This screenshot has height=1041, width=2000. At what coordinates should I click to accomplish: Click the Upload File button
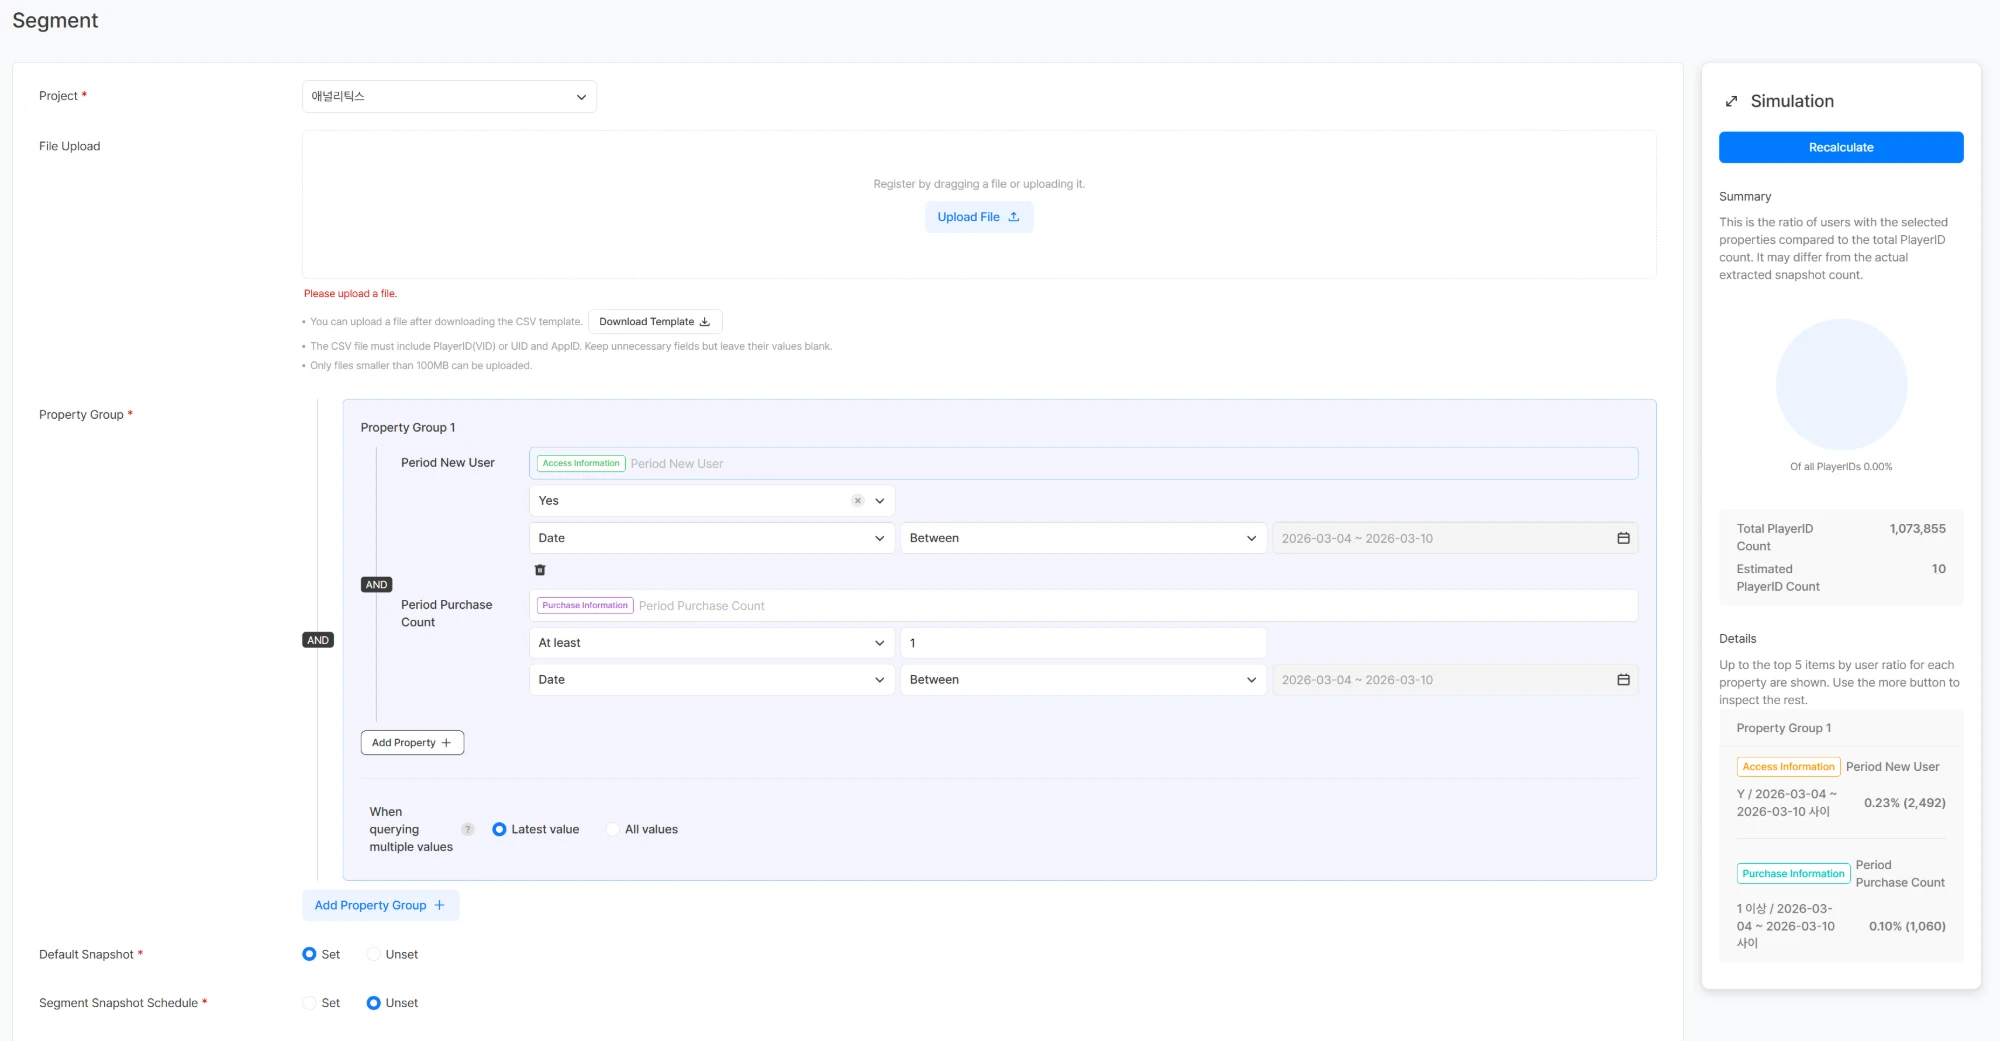979,217
